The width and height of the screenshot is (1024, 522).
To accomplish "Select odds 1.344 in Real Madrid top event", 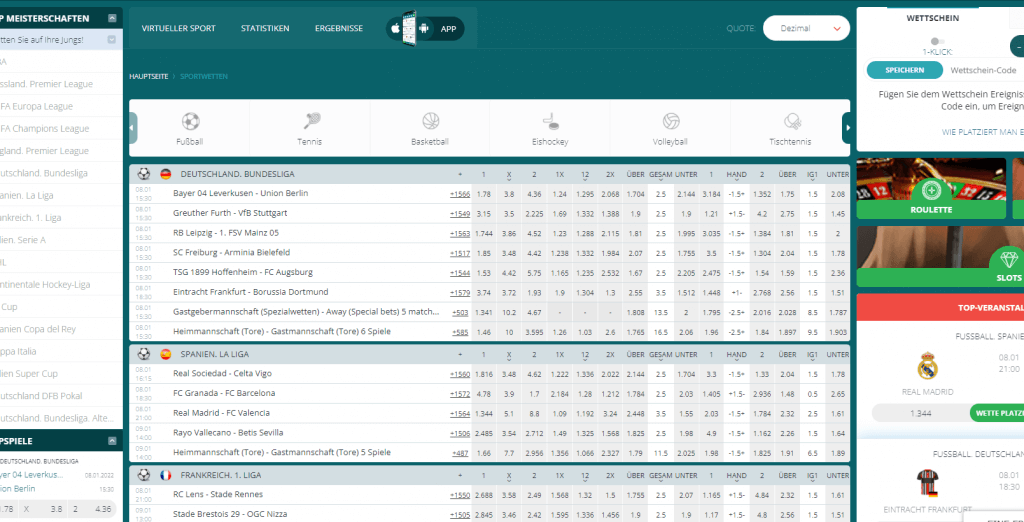I will 921,413.
